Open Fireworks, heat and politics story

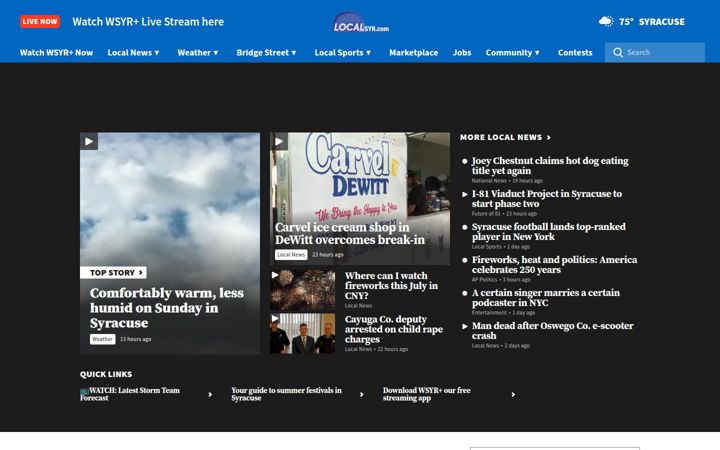[554, 264]
